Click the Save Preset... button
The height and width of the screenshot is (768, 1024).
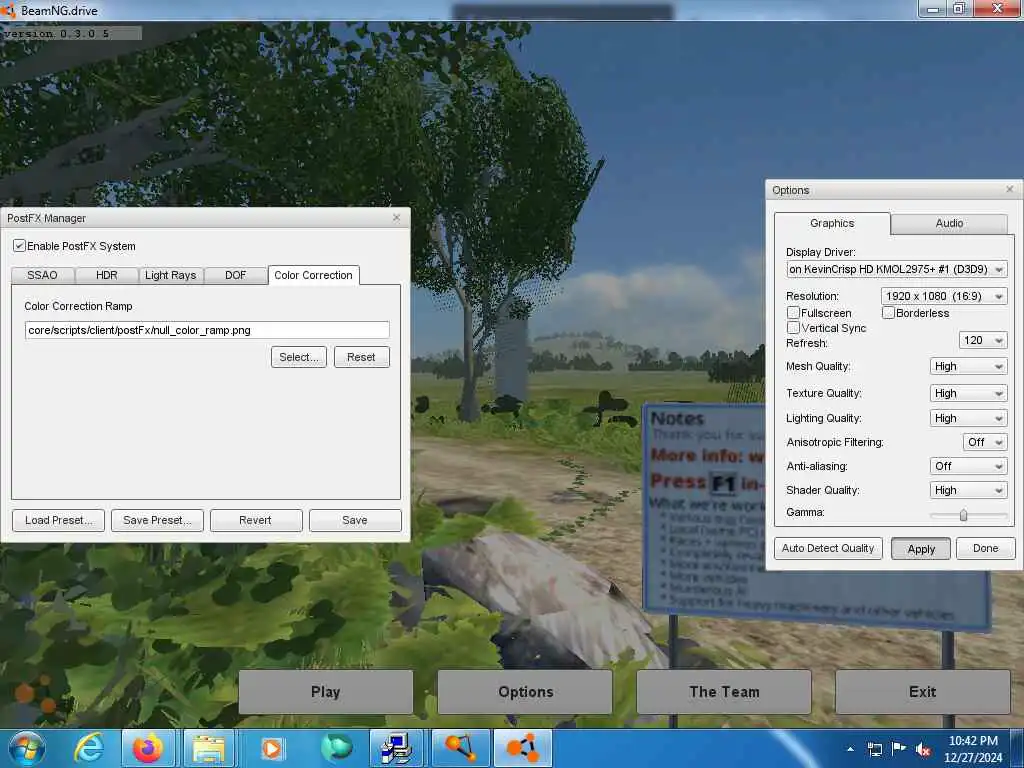[x=157, y=520]
